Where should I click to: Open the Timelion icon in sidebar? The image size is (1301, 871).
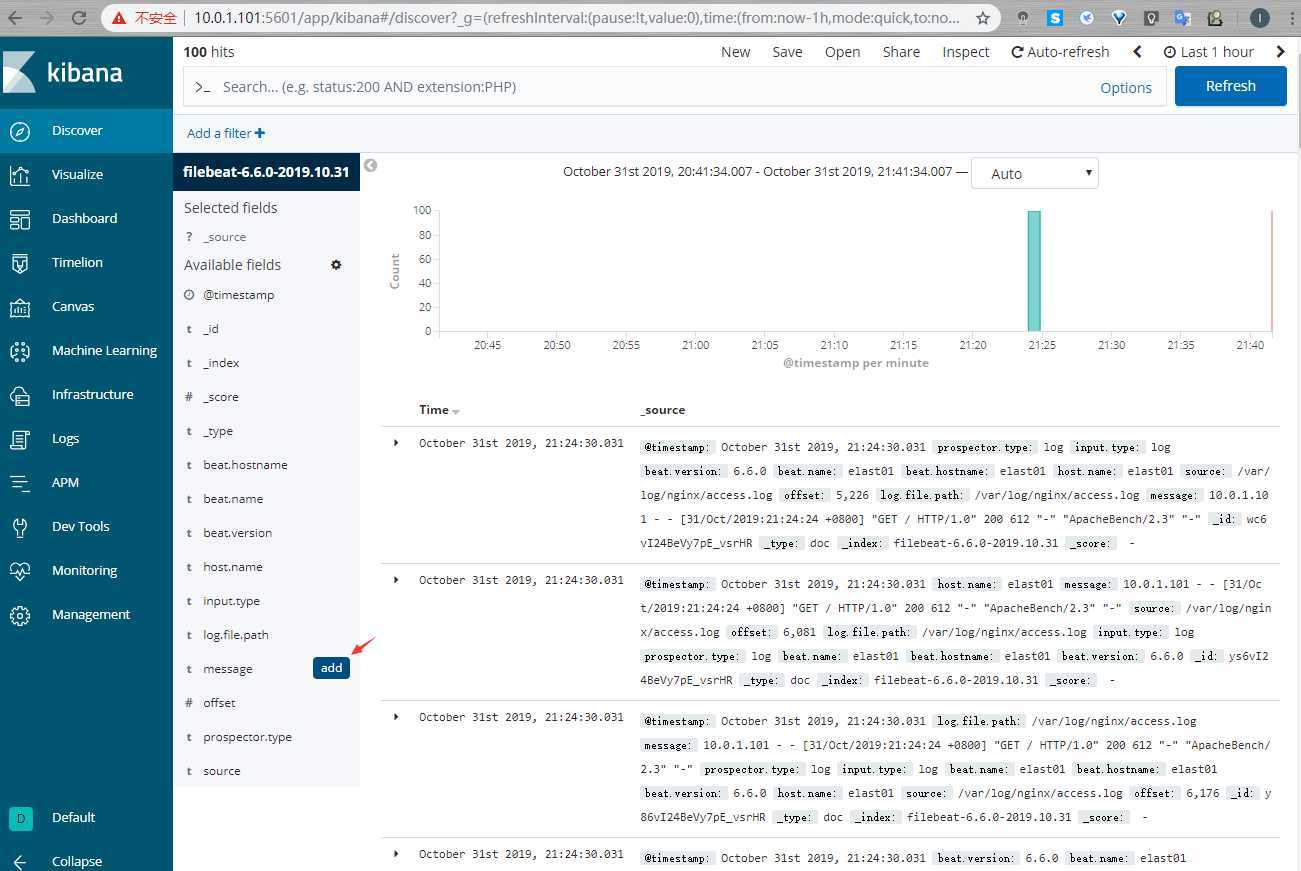coord(20,263)
